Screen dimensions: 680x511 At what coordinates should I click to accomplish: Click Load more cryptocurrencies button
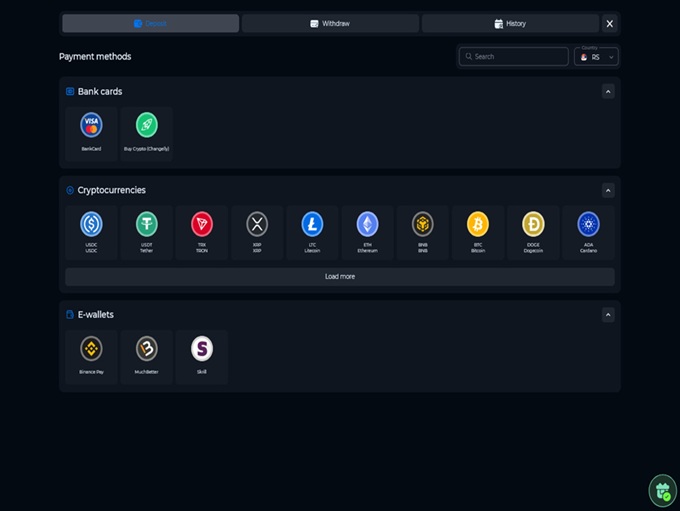click(x=340, y=276)
